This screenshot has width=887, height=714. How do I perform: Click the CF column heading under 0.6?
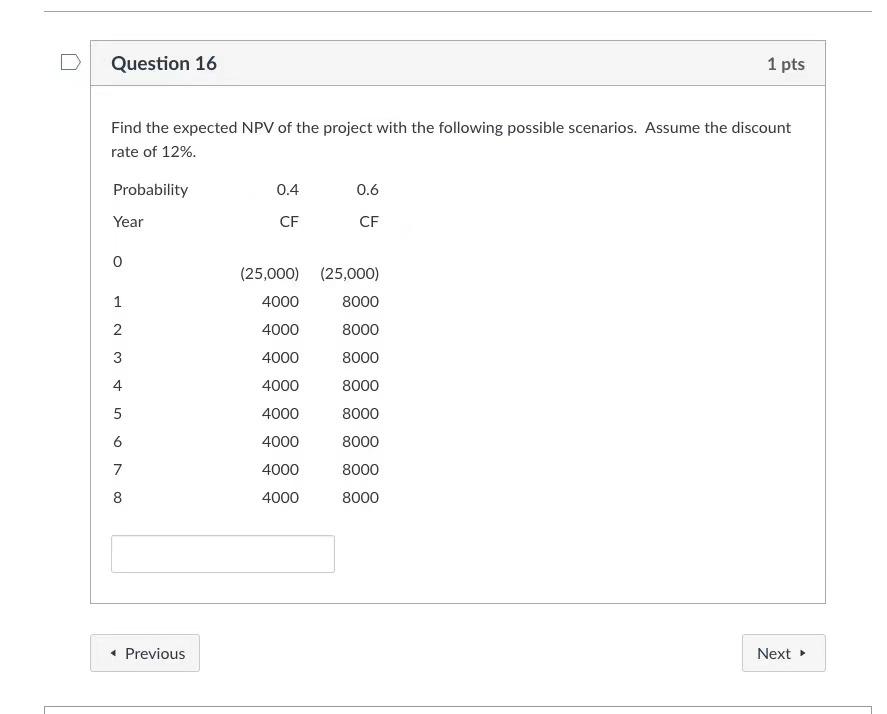(x=369, y=221)
